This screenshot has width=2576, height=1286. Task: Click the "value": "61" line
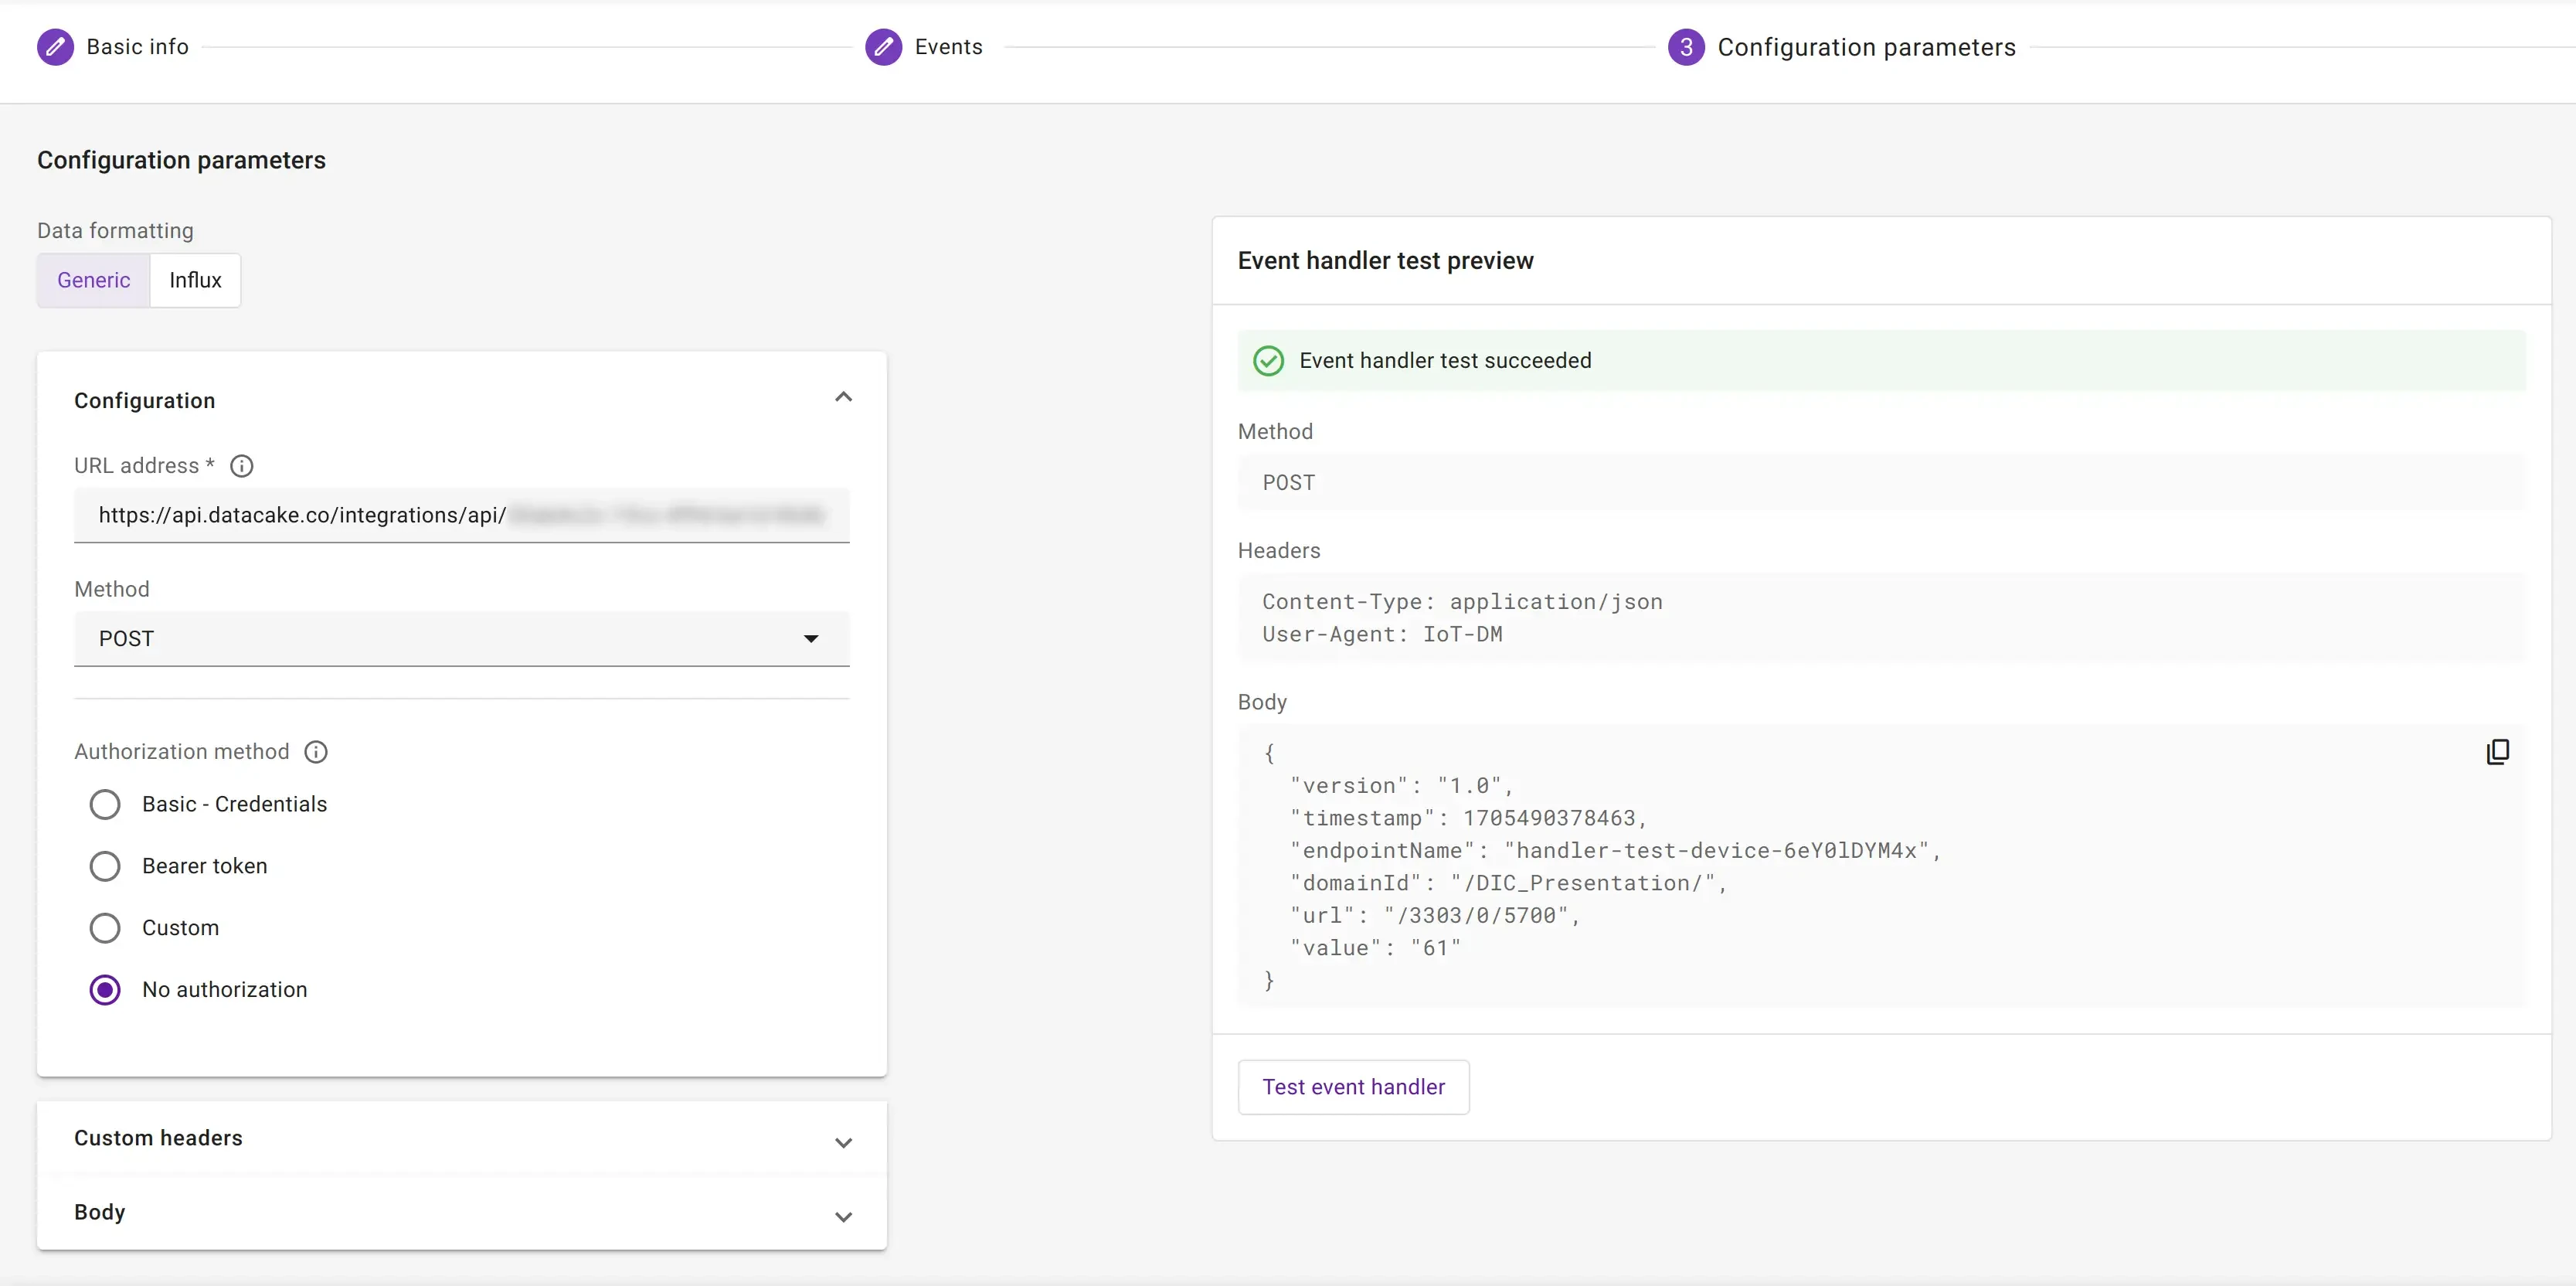point(1375,948)
